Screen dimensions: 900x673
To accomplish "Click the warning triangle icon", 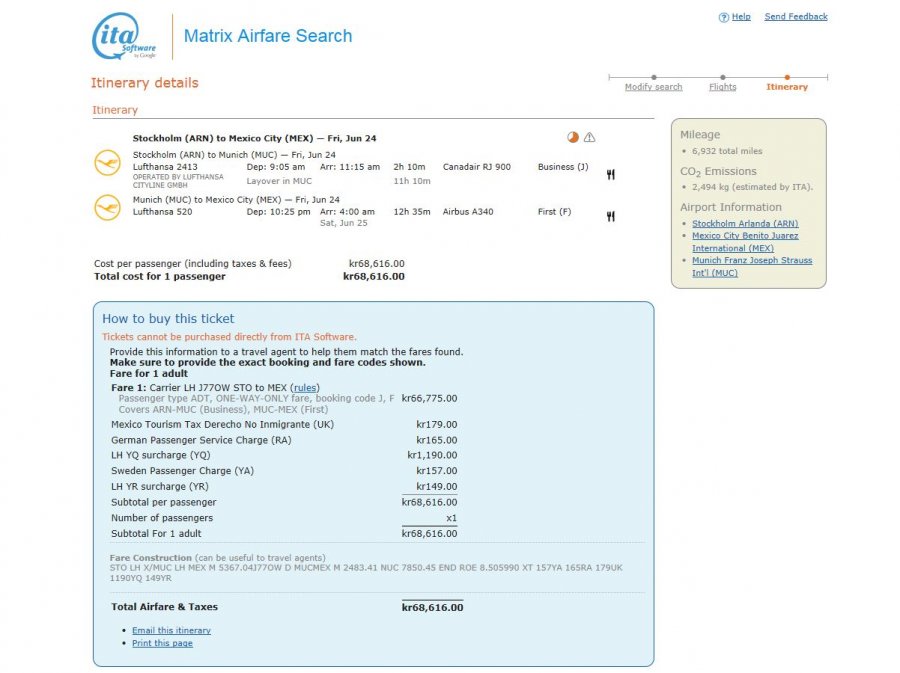I will tap(589, 138).
